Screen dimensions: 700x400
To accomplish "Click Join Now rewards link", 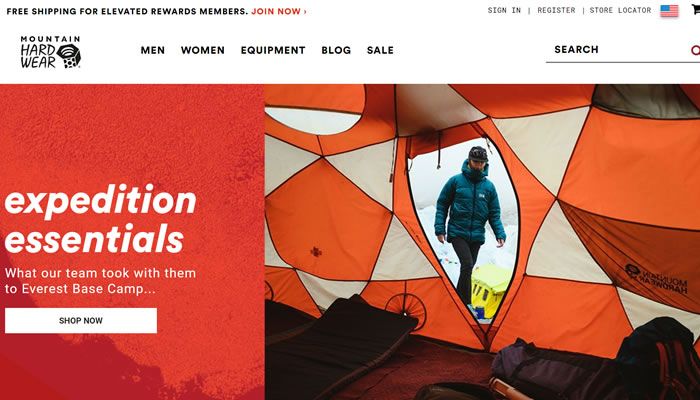I will 279,12.
